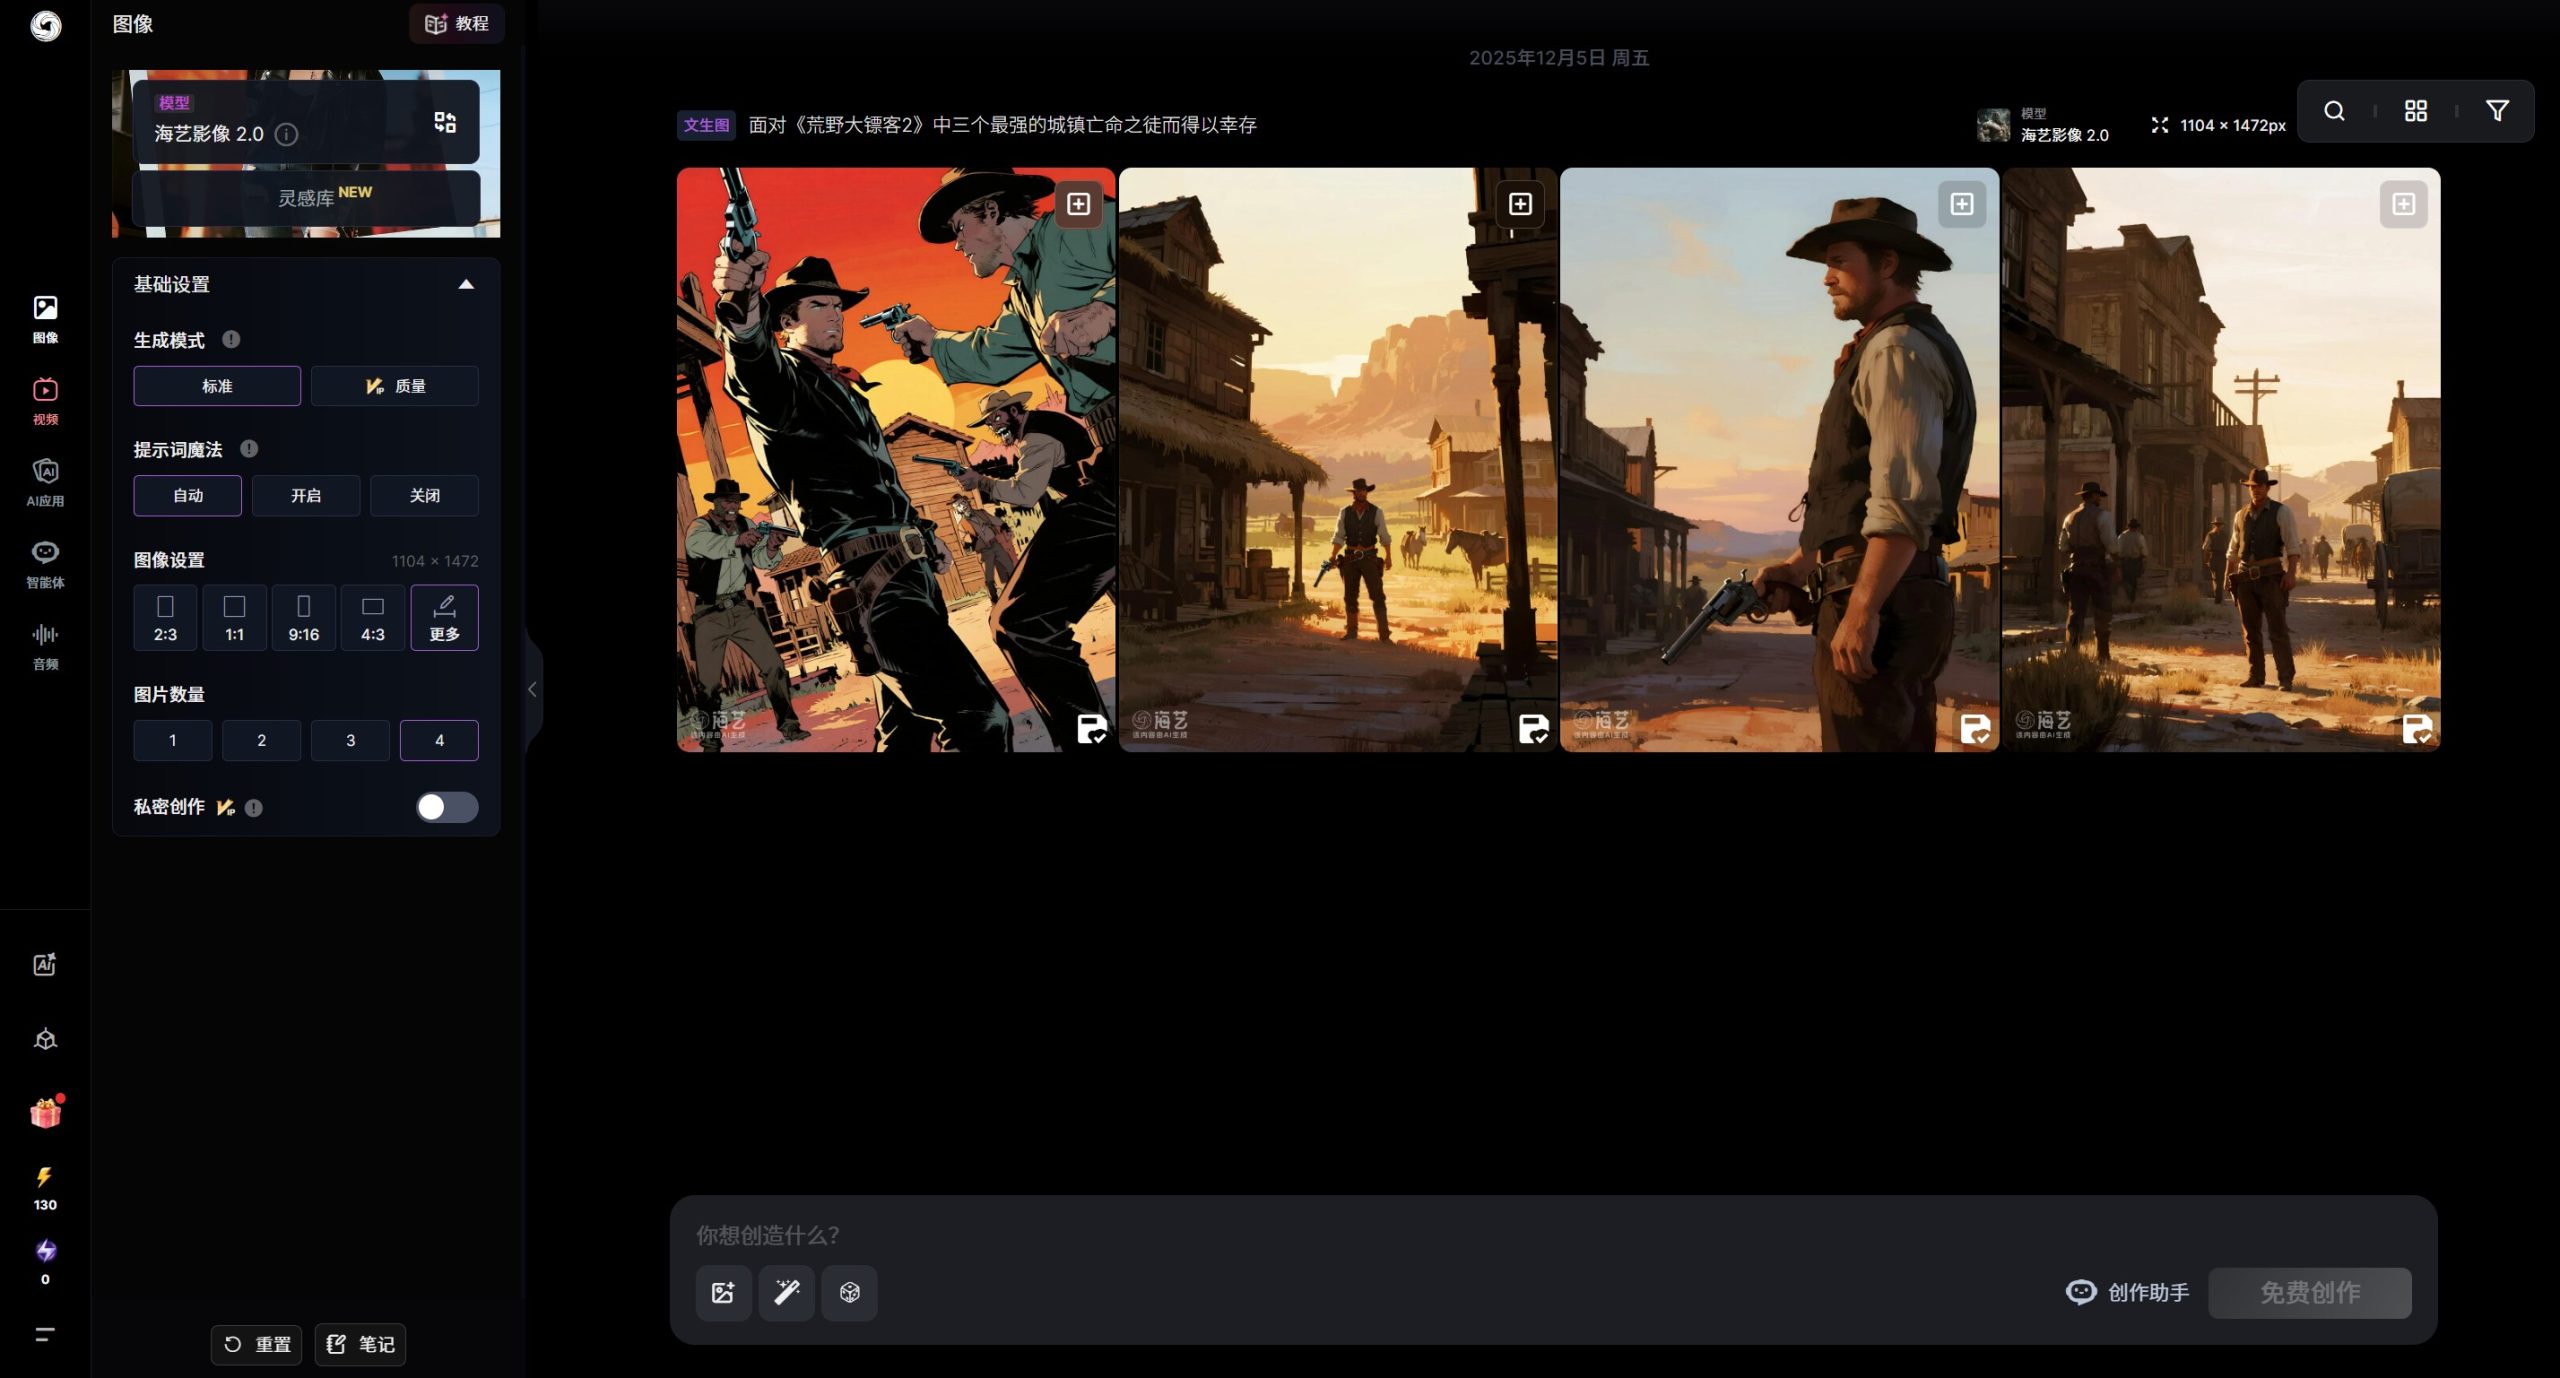Click the upload reference image icon
Image resolution: width=2560 pixels, height=1378 pixels.
tap(723, 1292)
